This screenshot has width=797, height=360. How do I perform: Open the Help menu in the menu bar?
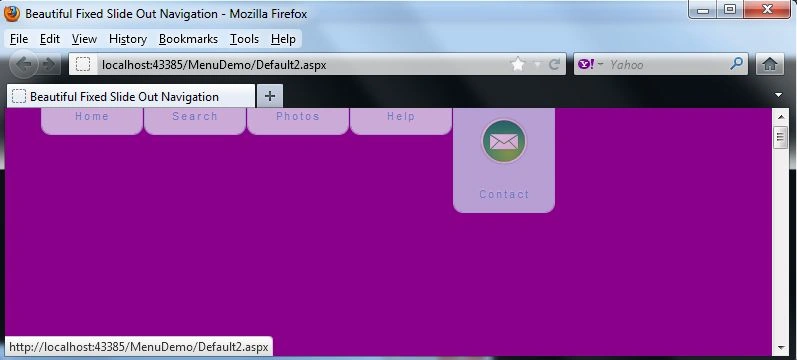click(x=283, y=39)
